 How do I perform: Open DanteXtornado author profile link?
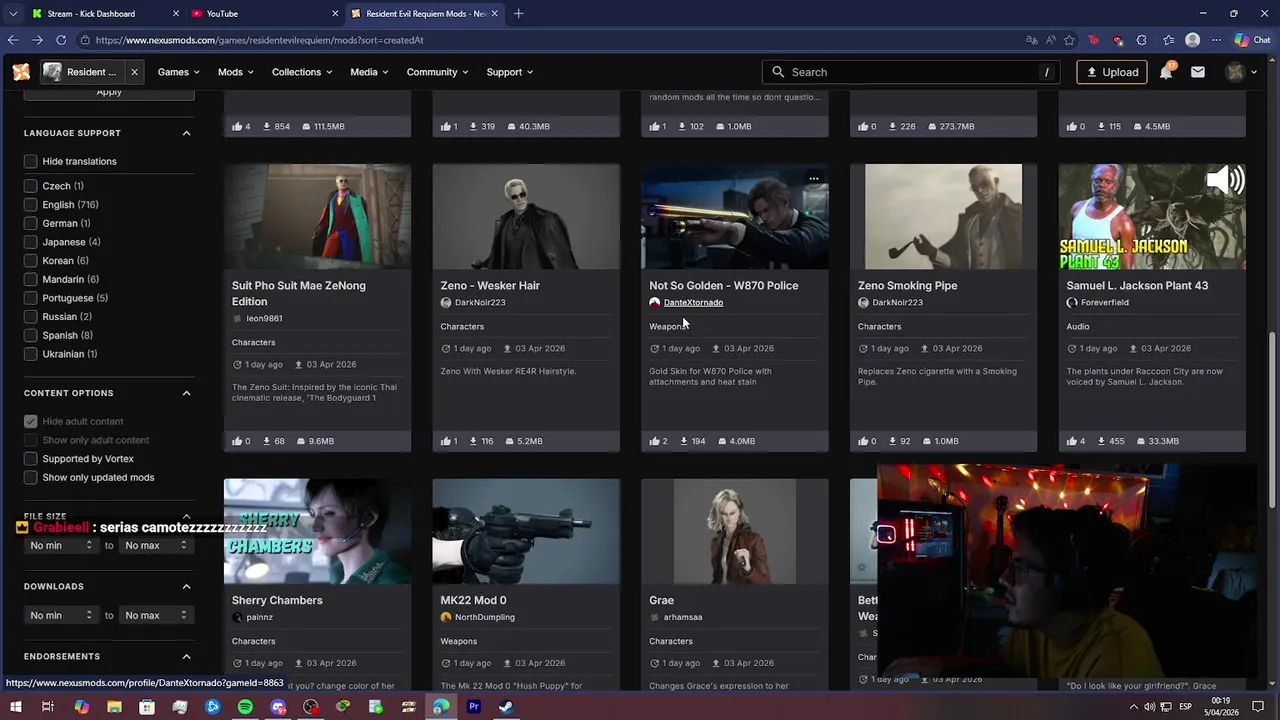click(x=693, y=302)
